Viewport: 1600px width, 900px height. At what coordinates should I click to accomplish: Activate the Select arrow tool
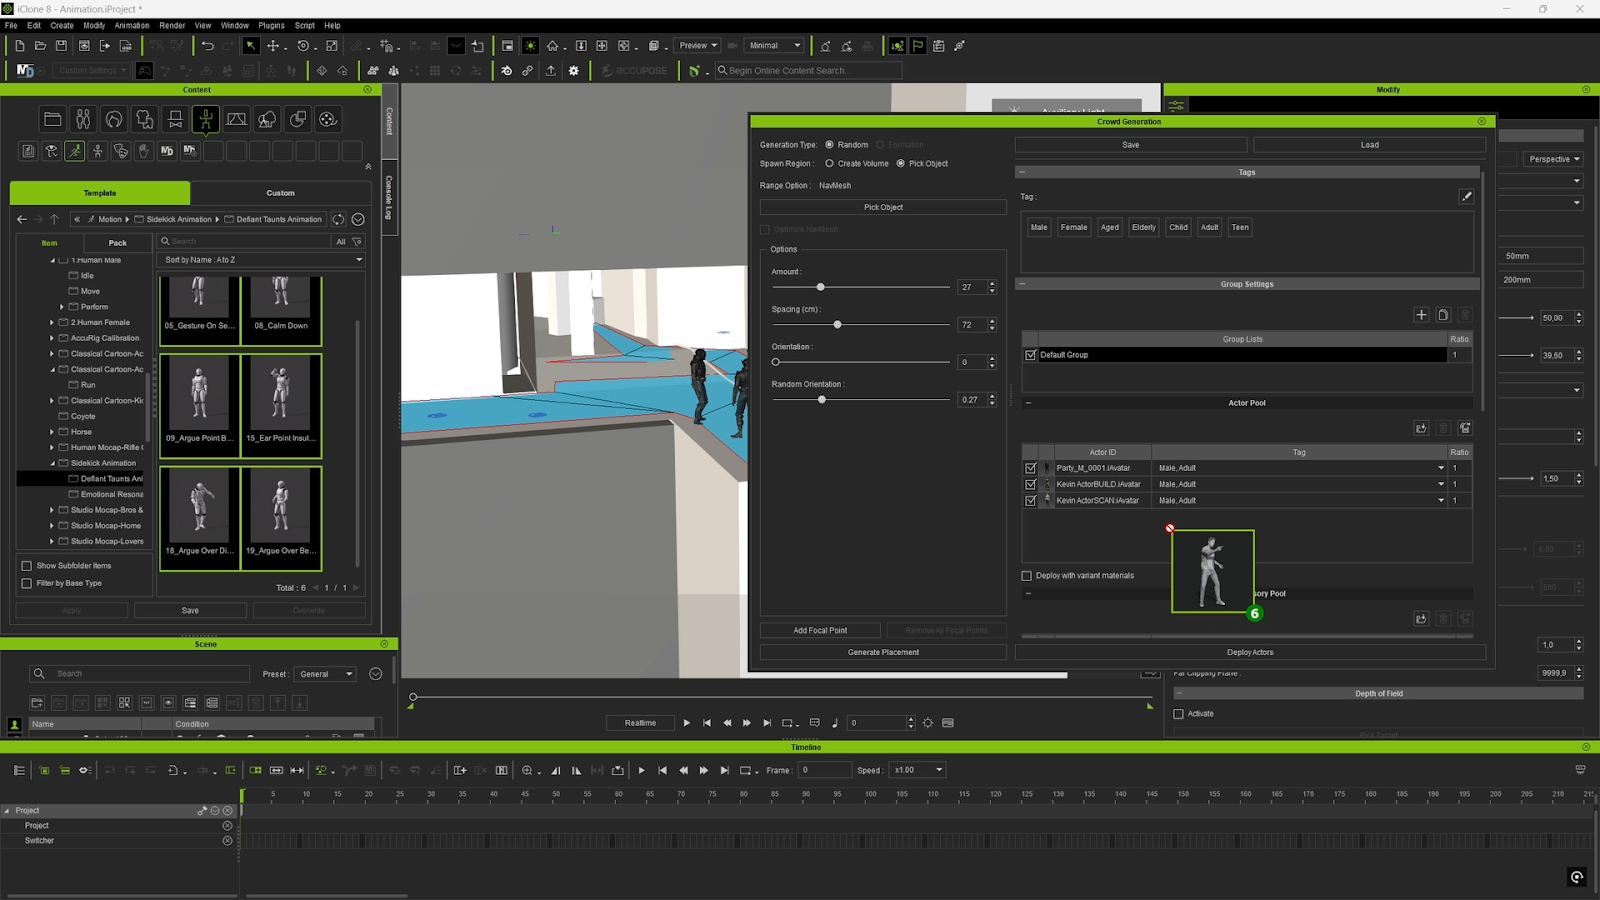251,46
